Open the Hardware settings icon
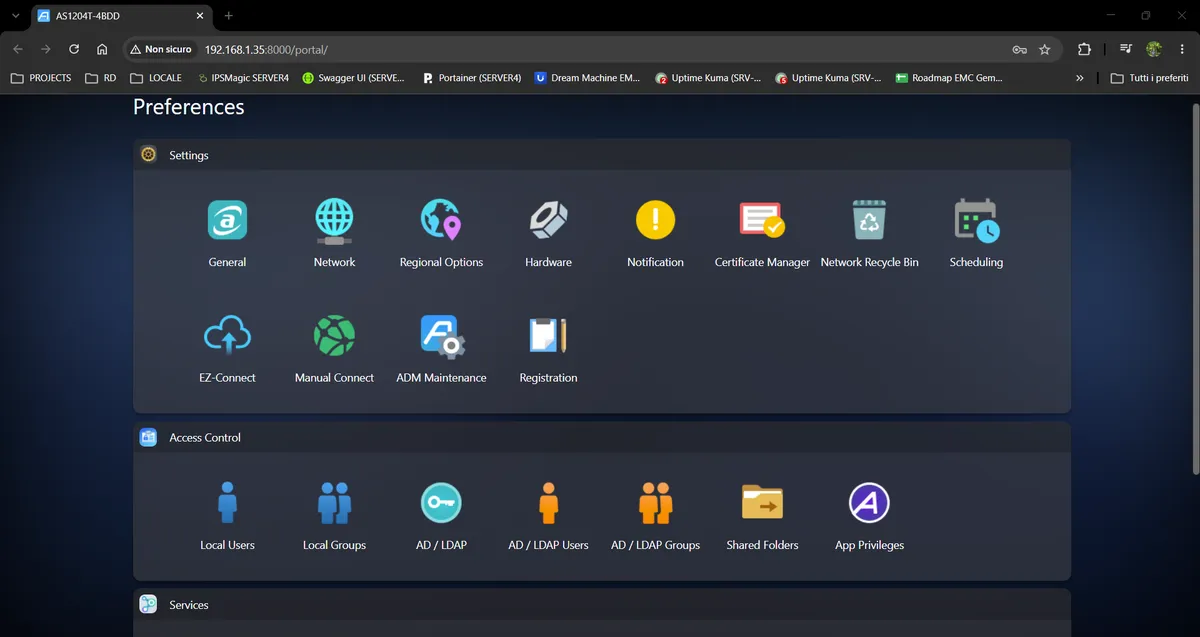The width and height of the screenshot is (1200, 637). click(548, 220)
